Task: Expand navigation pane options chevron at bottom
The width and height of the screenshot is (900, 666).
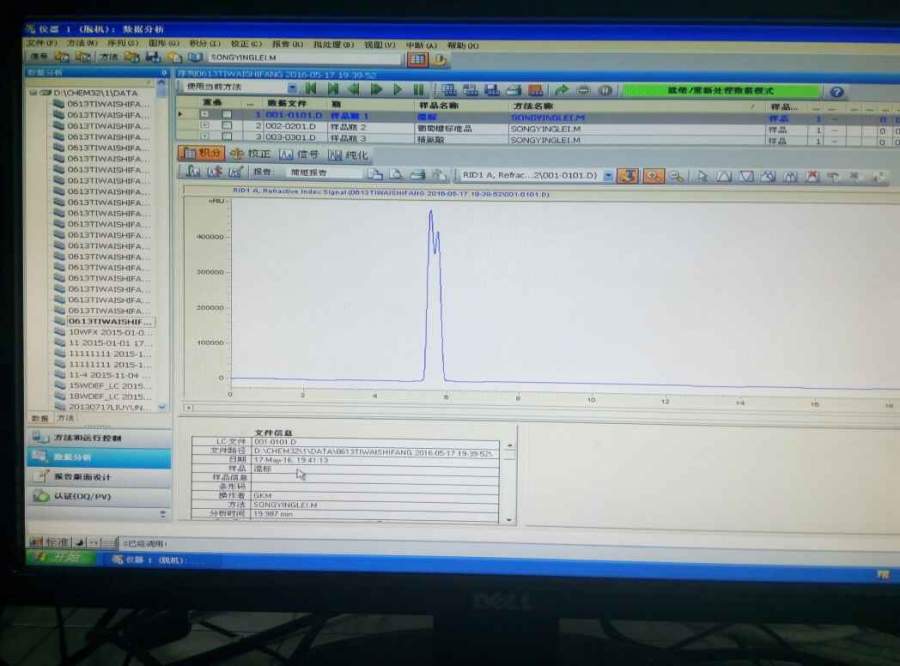Action: (x=163, y=514)
